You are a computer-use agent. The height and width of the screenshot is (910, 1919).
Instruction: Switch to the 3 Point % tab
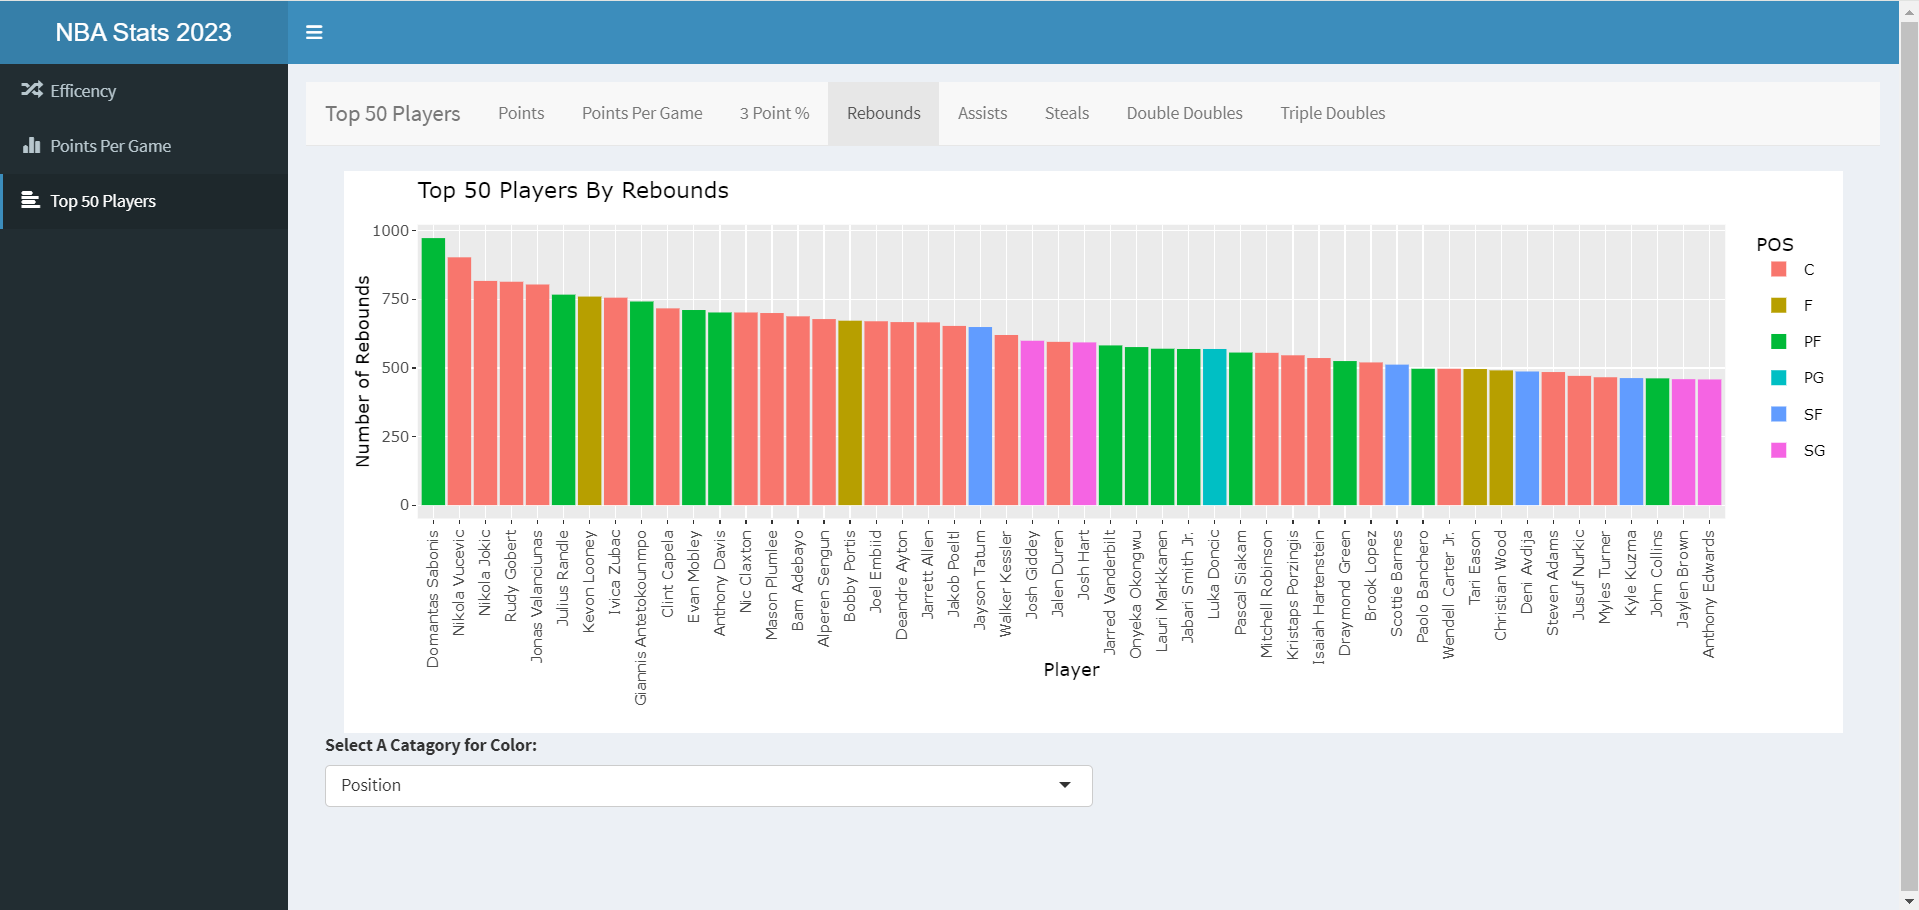[x=774, y=113]
